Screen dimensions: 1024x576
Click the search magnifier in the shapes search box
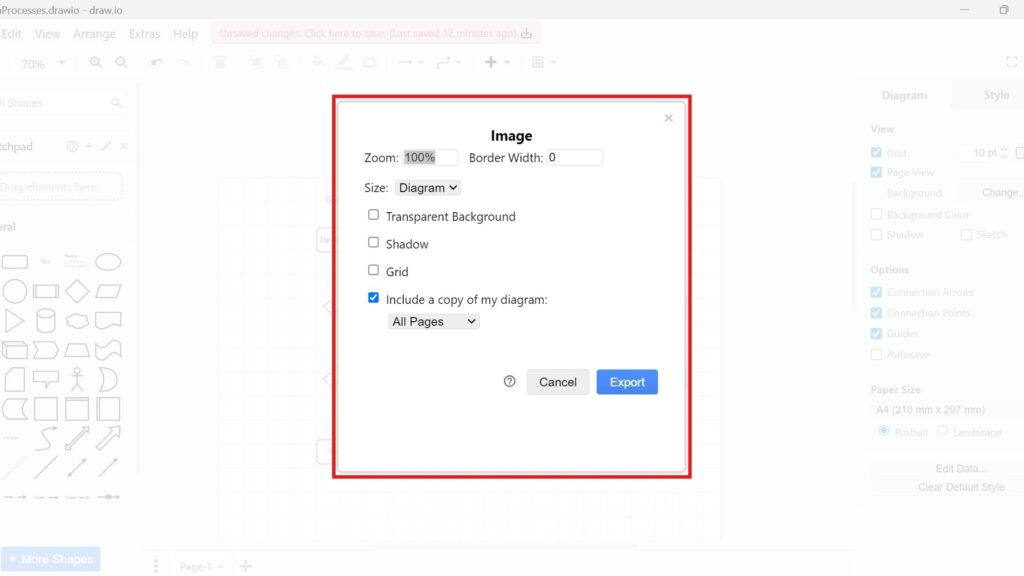[117, 103]
